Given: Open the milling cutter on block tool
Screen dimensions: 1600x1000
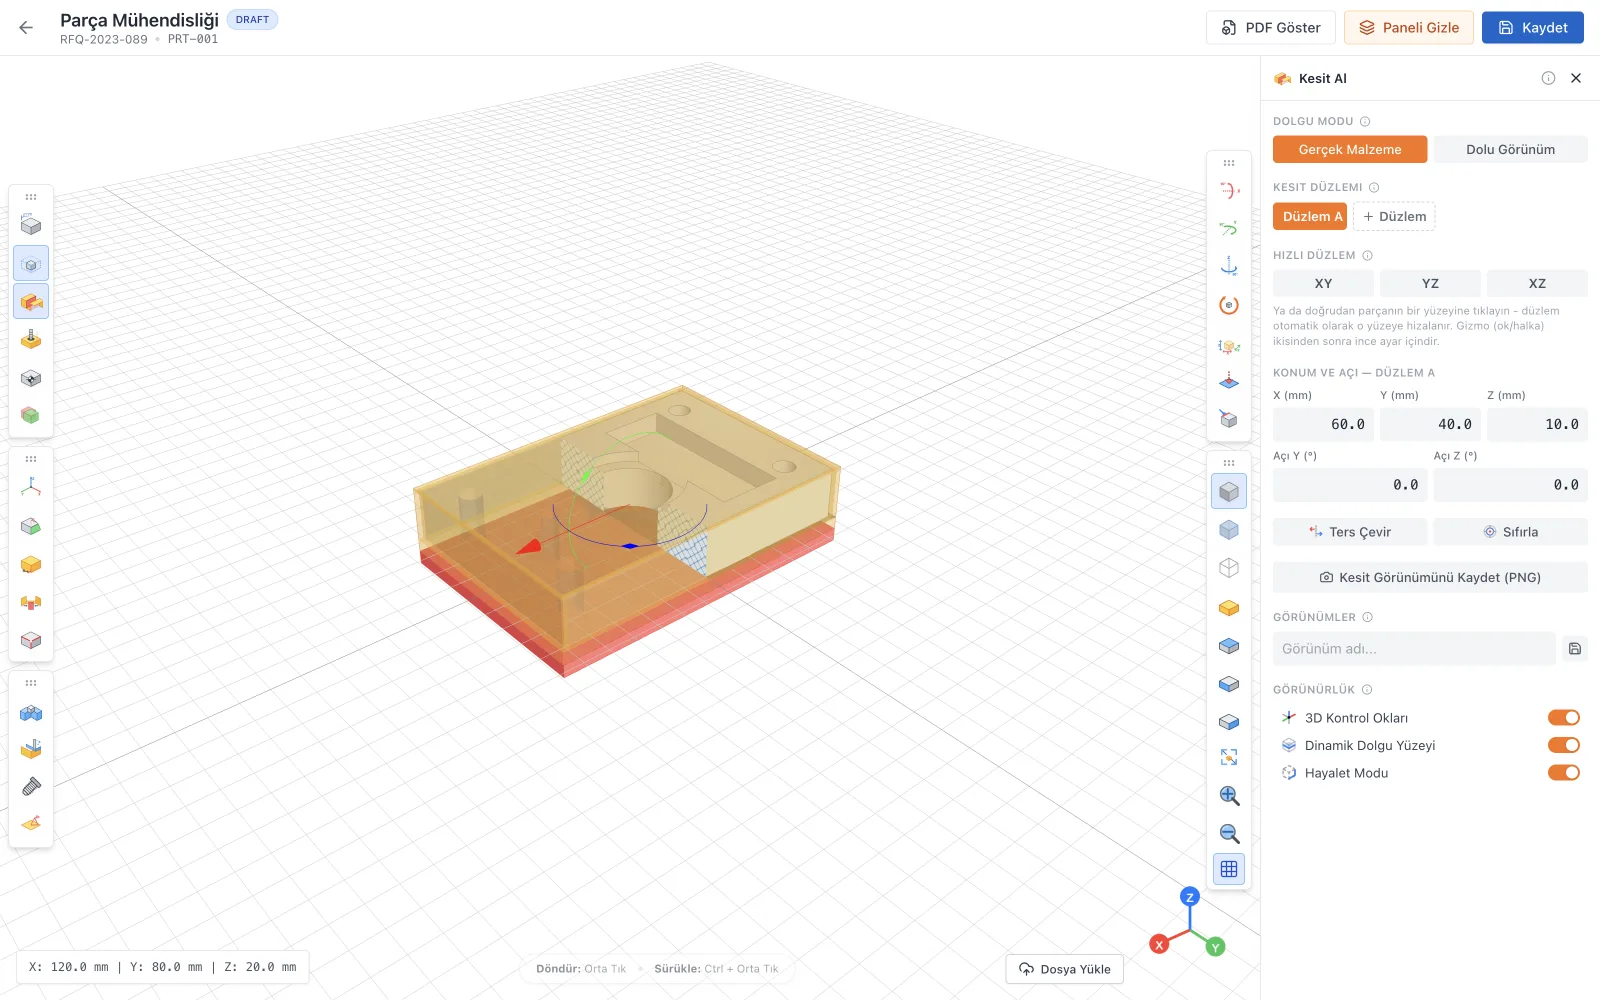Looking at the screenshot, I should coord(31,749).
